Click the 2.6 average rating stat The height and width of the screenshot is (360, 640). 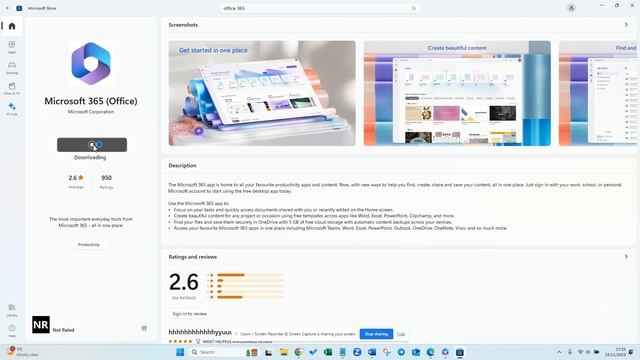pos(76,182)
